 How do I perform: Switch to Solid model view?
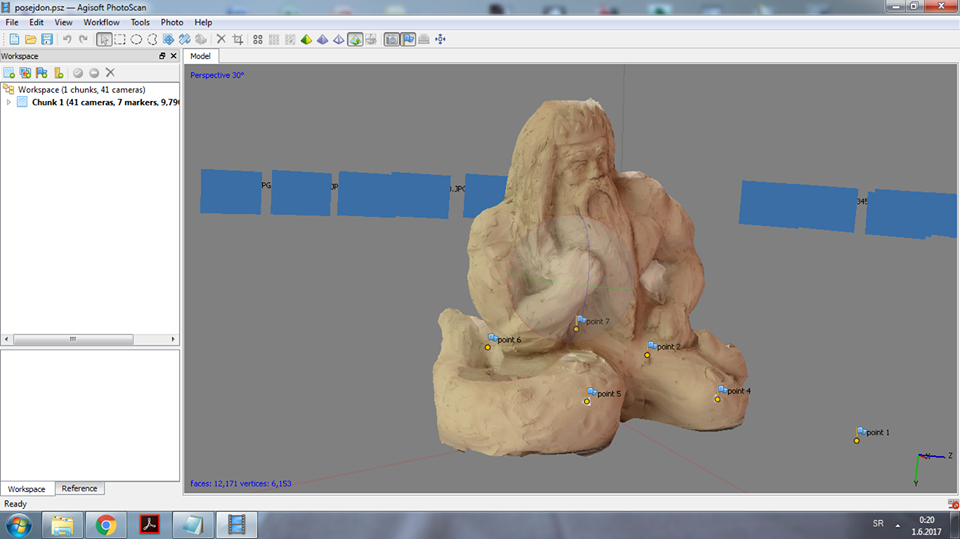323,39
